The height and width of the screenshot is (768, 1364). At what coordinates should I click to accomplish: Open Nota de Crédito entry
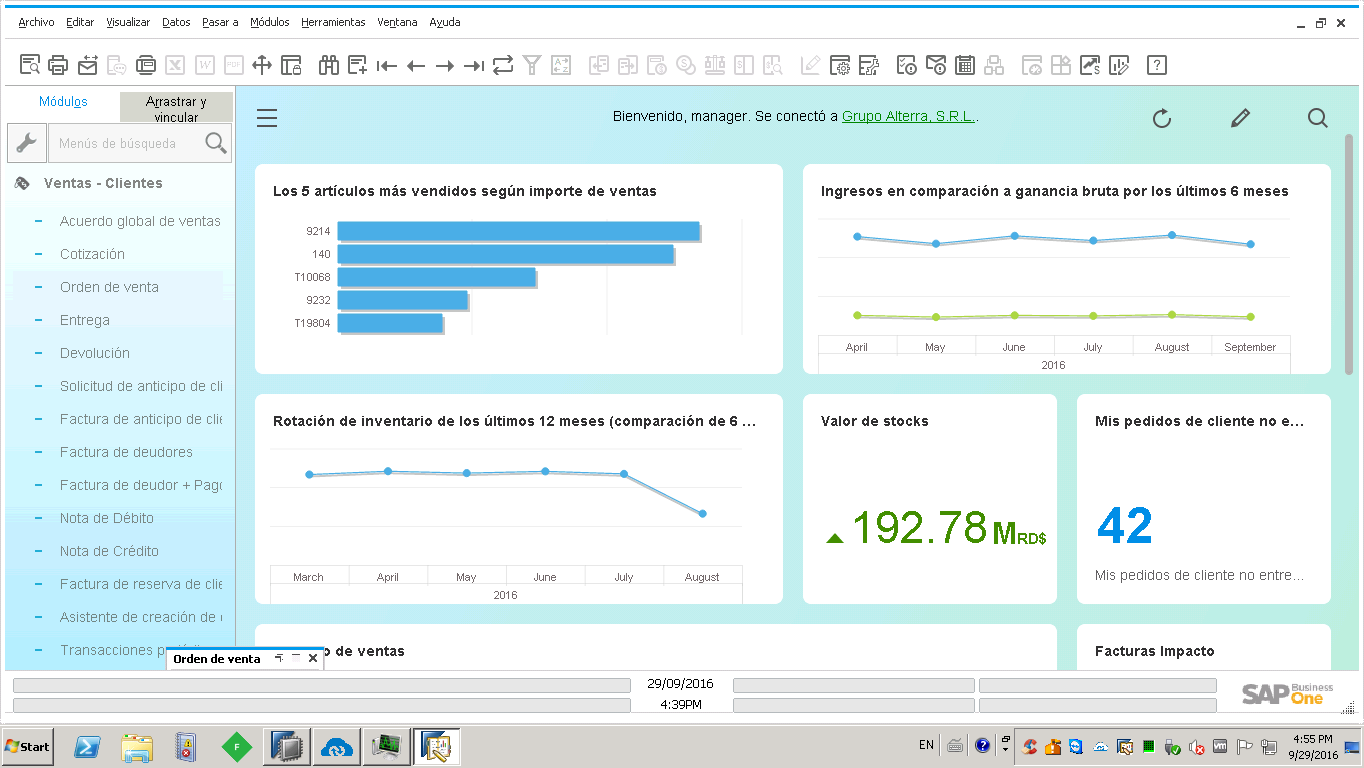[109, 551]
